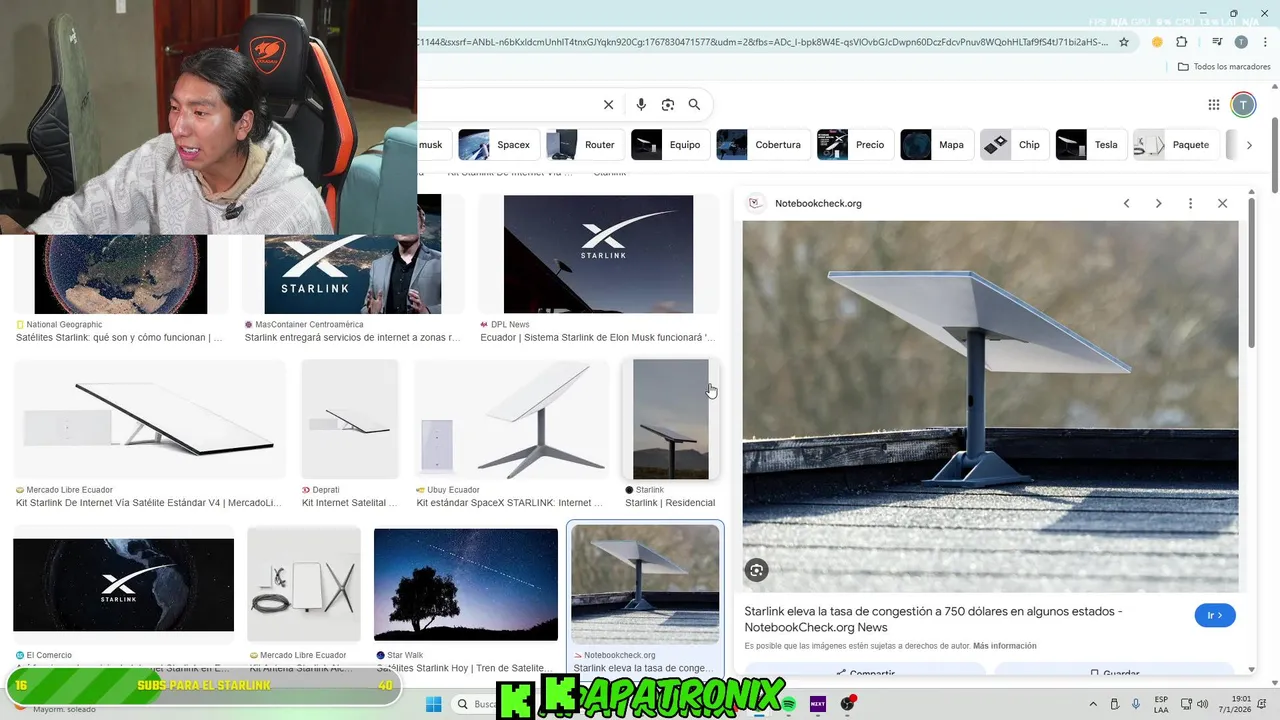Screen dimensions: 1280x720
Task: Click the yellow circle extension icon
Action: coord(1157,42)
